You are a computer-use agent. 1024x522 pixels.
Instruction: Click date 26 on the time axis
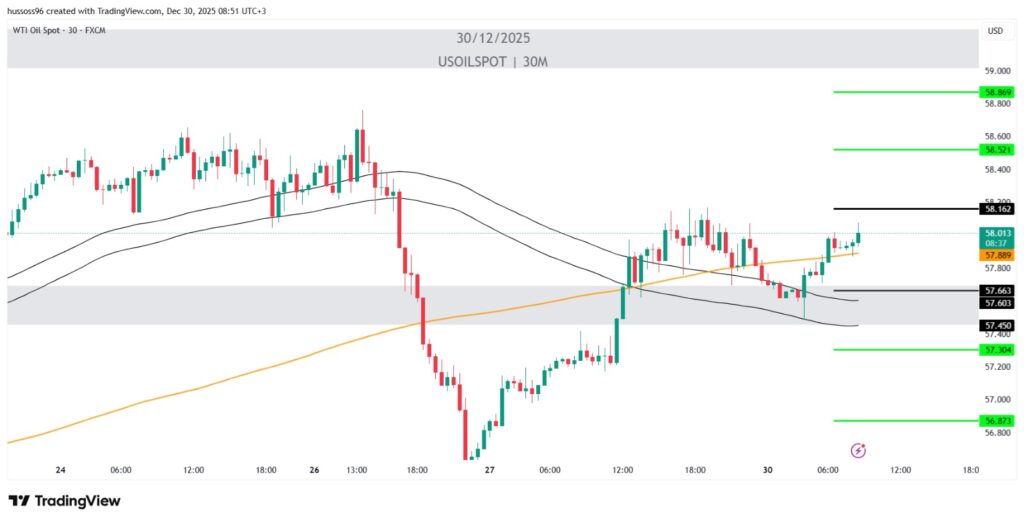(314, 469)
